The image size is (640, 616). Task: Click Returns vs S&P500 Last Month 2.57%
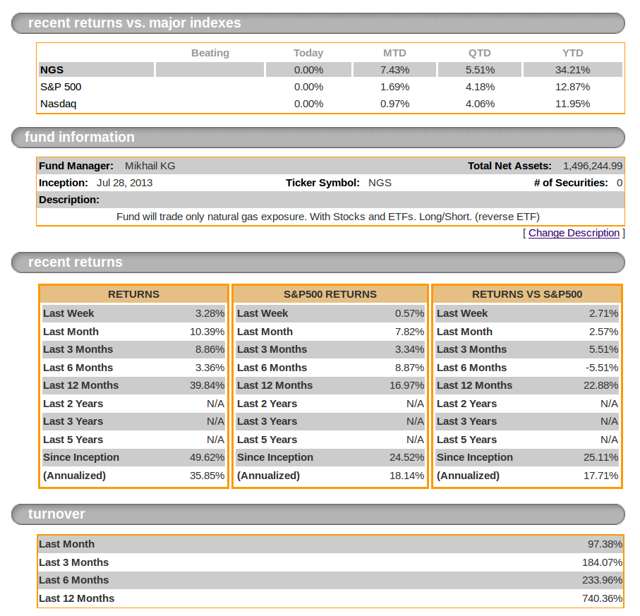click(x=603, y=332)
